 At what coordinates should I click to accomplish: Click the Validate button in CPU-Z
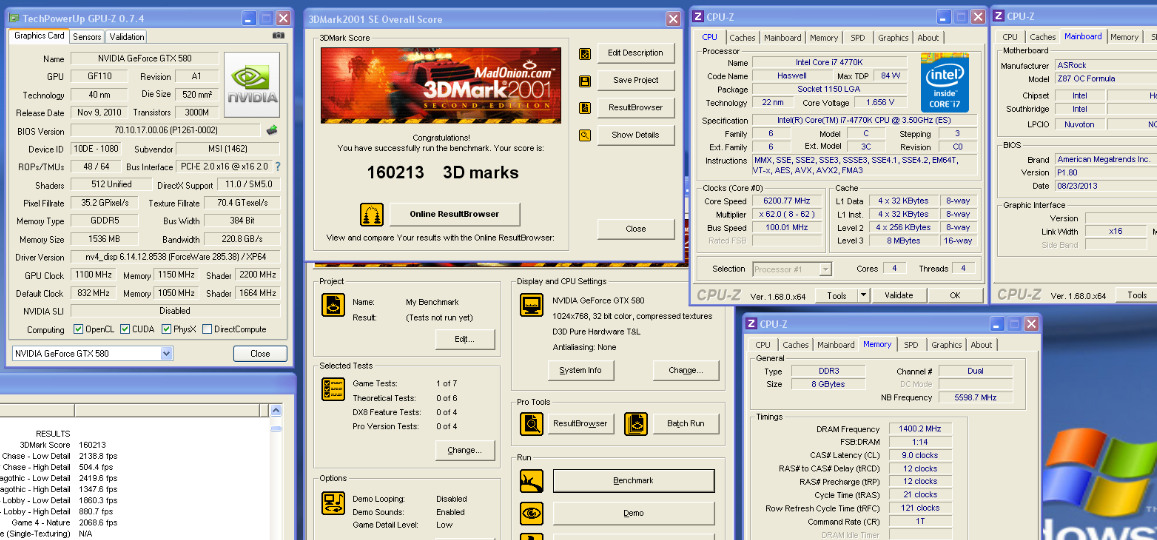point(898,296)
